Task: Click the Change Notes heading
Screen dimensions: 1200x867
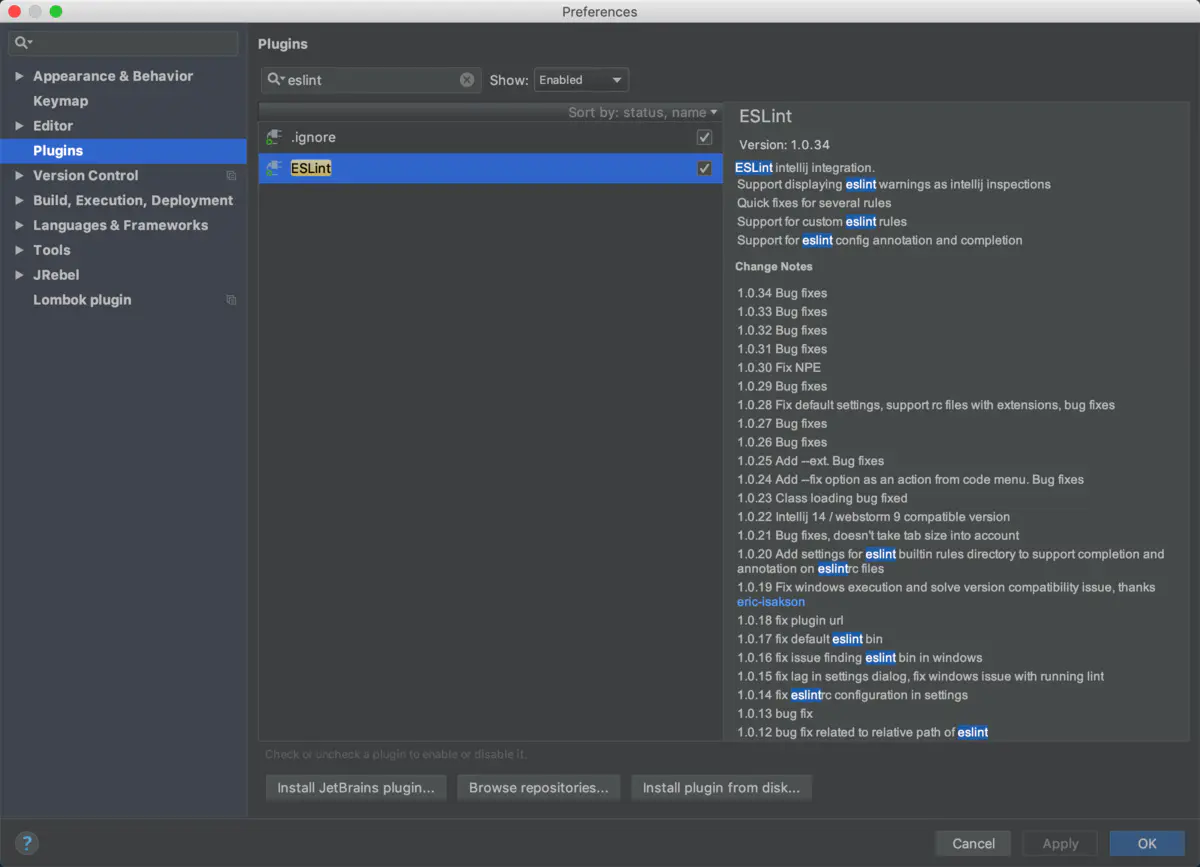Action: click(x=774, y=267)
